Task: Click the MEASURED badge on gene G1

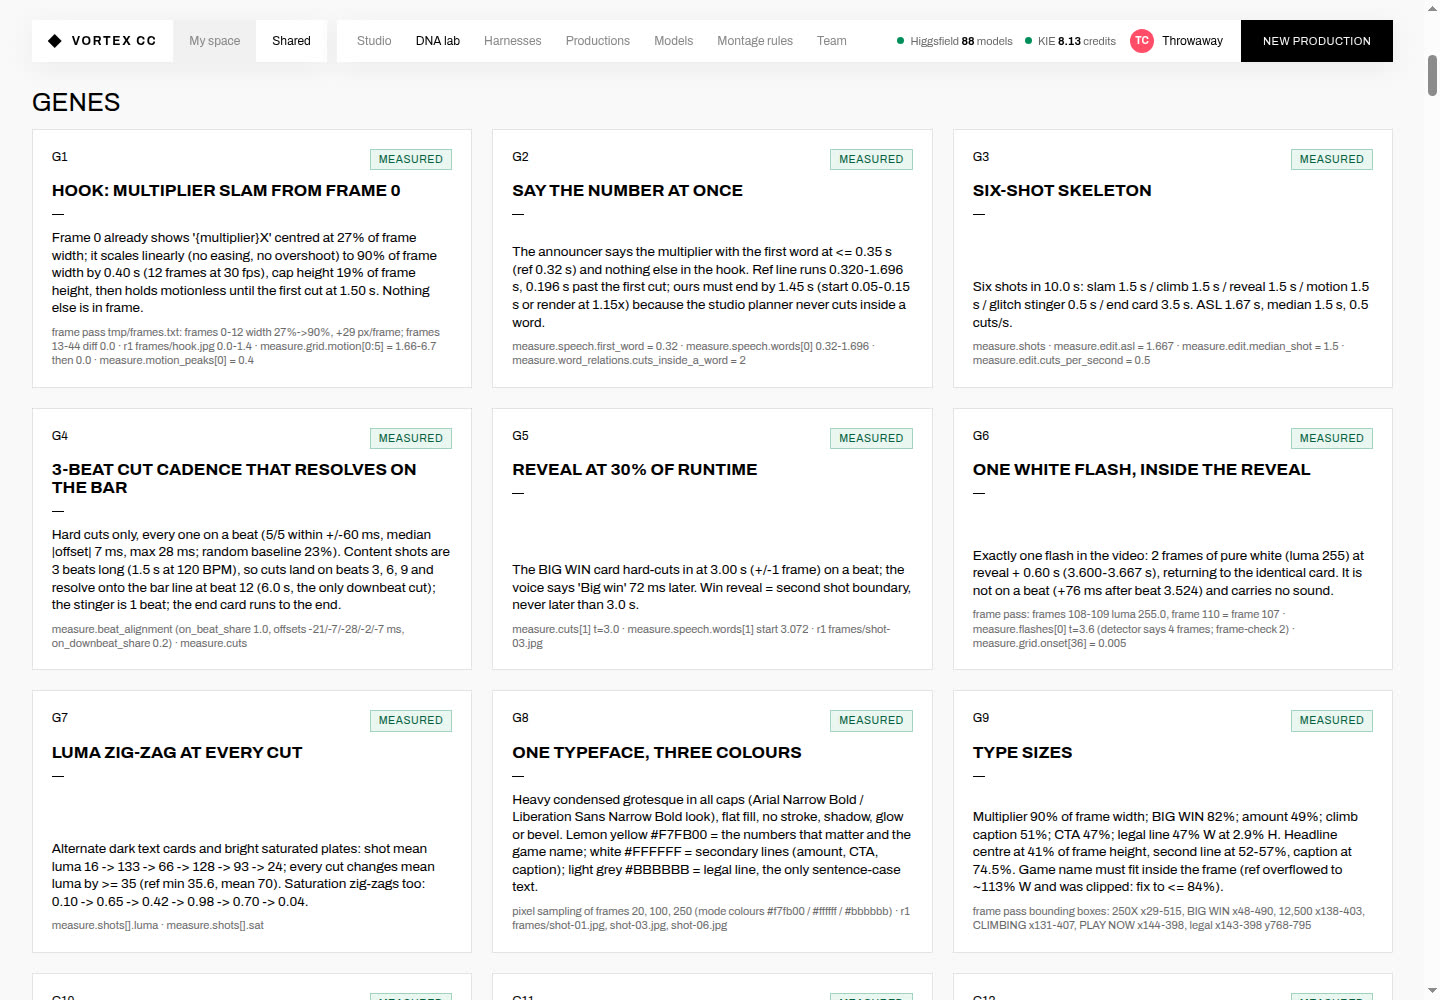Action: 411,159
